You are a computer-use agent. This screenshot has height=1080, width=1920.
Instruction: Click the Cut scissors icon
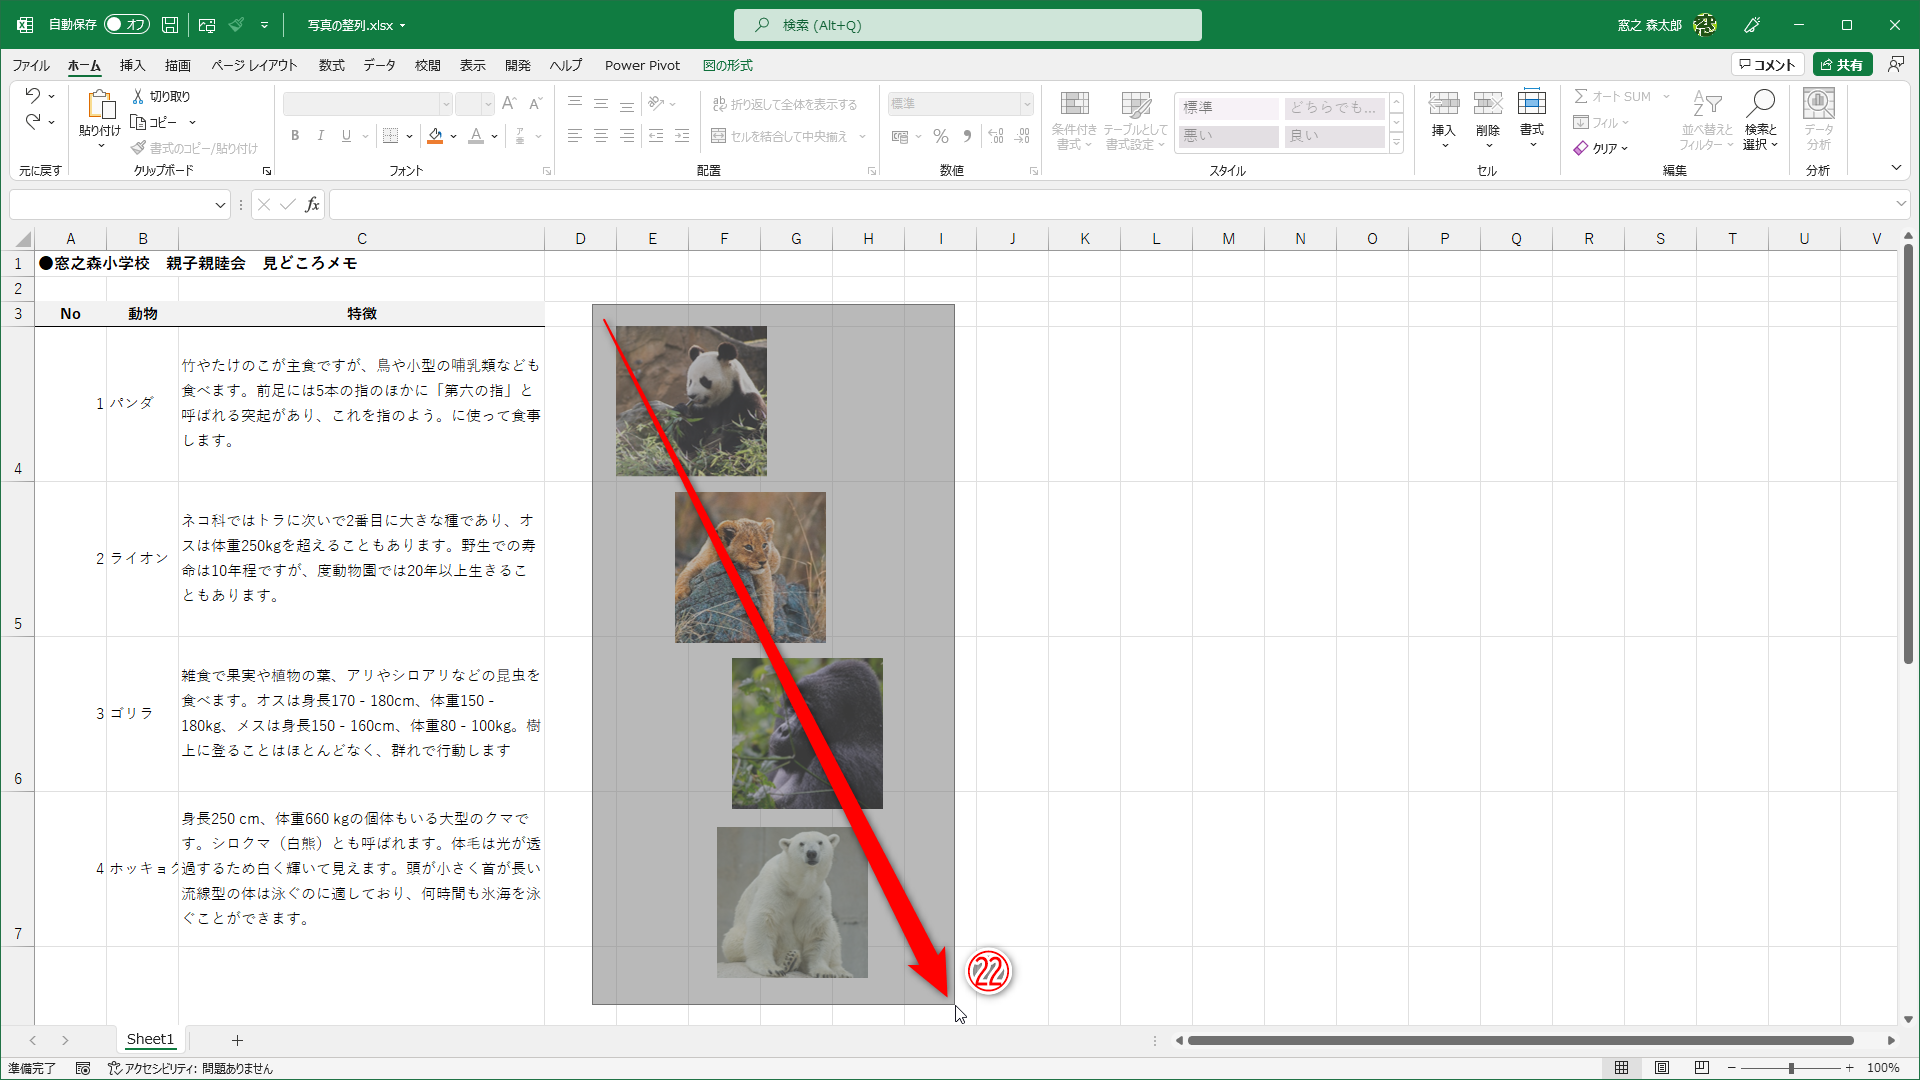coord(139,96)
